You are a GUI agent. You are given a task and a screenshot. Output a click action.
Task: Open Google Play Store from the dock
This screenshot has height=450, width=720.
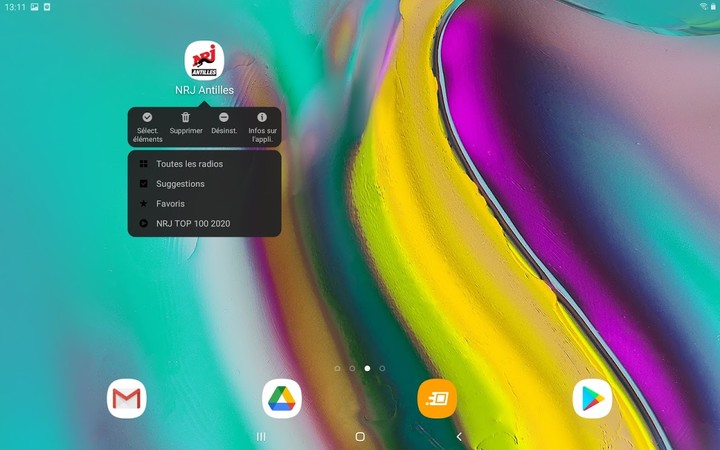click(x=592, y=399)
